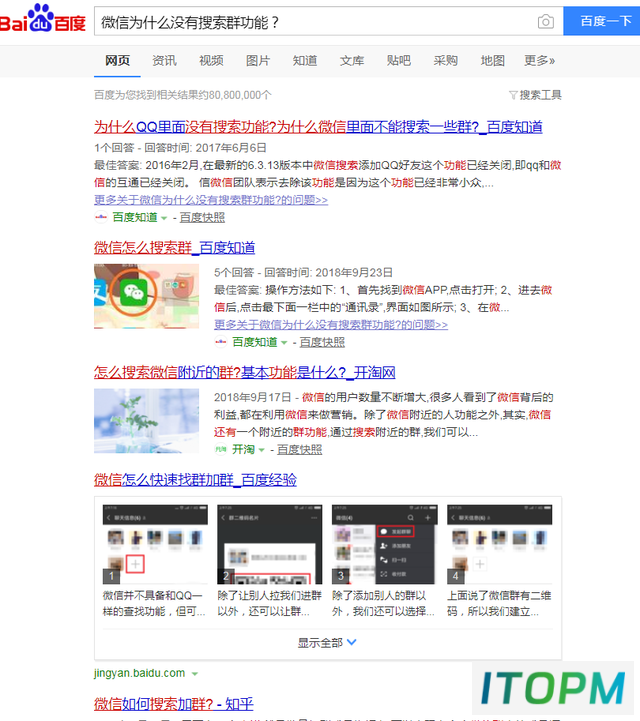
Task: Expand steps with 显示全部
Action: pos(327,642)
